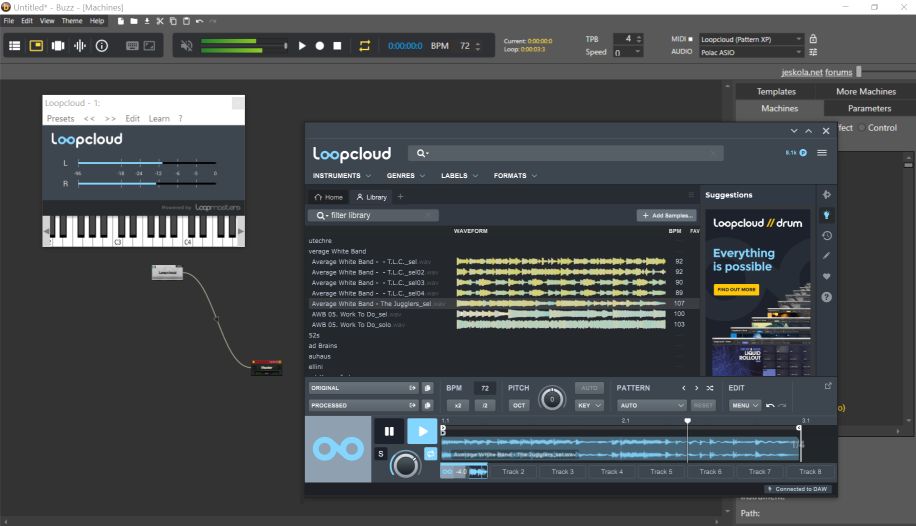This screenshot has width=916, height=526.
Task: Open Loopcloud hamburger menu
Action: click(822, 153)
